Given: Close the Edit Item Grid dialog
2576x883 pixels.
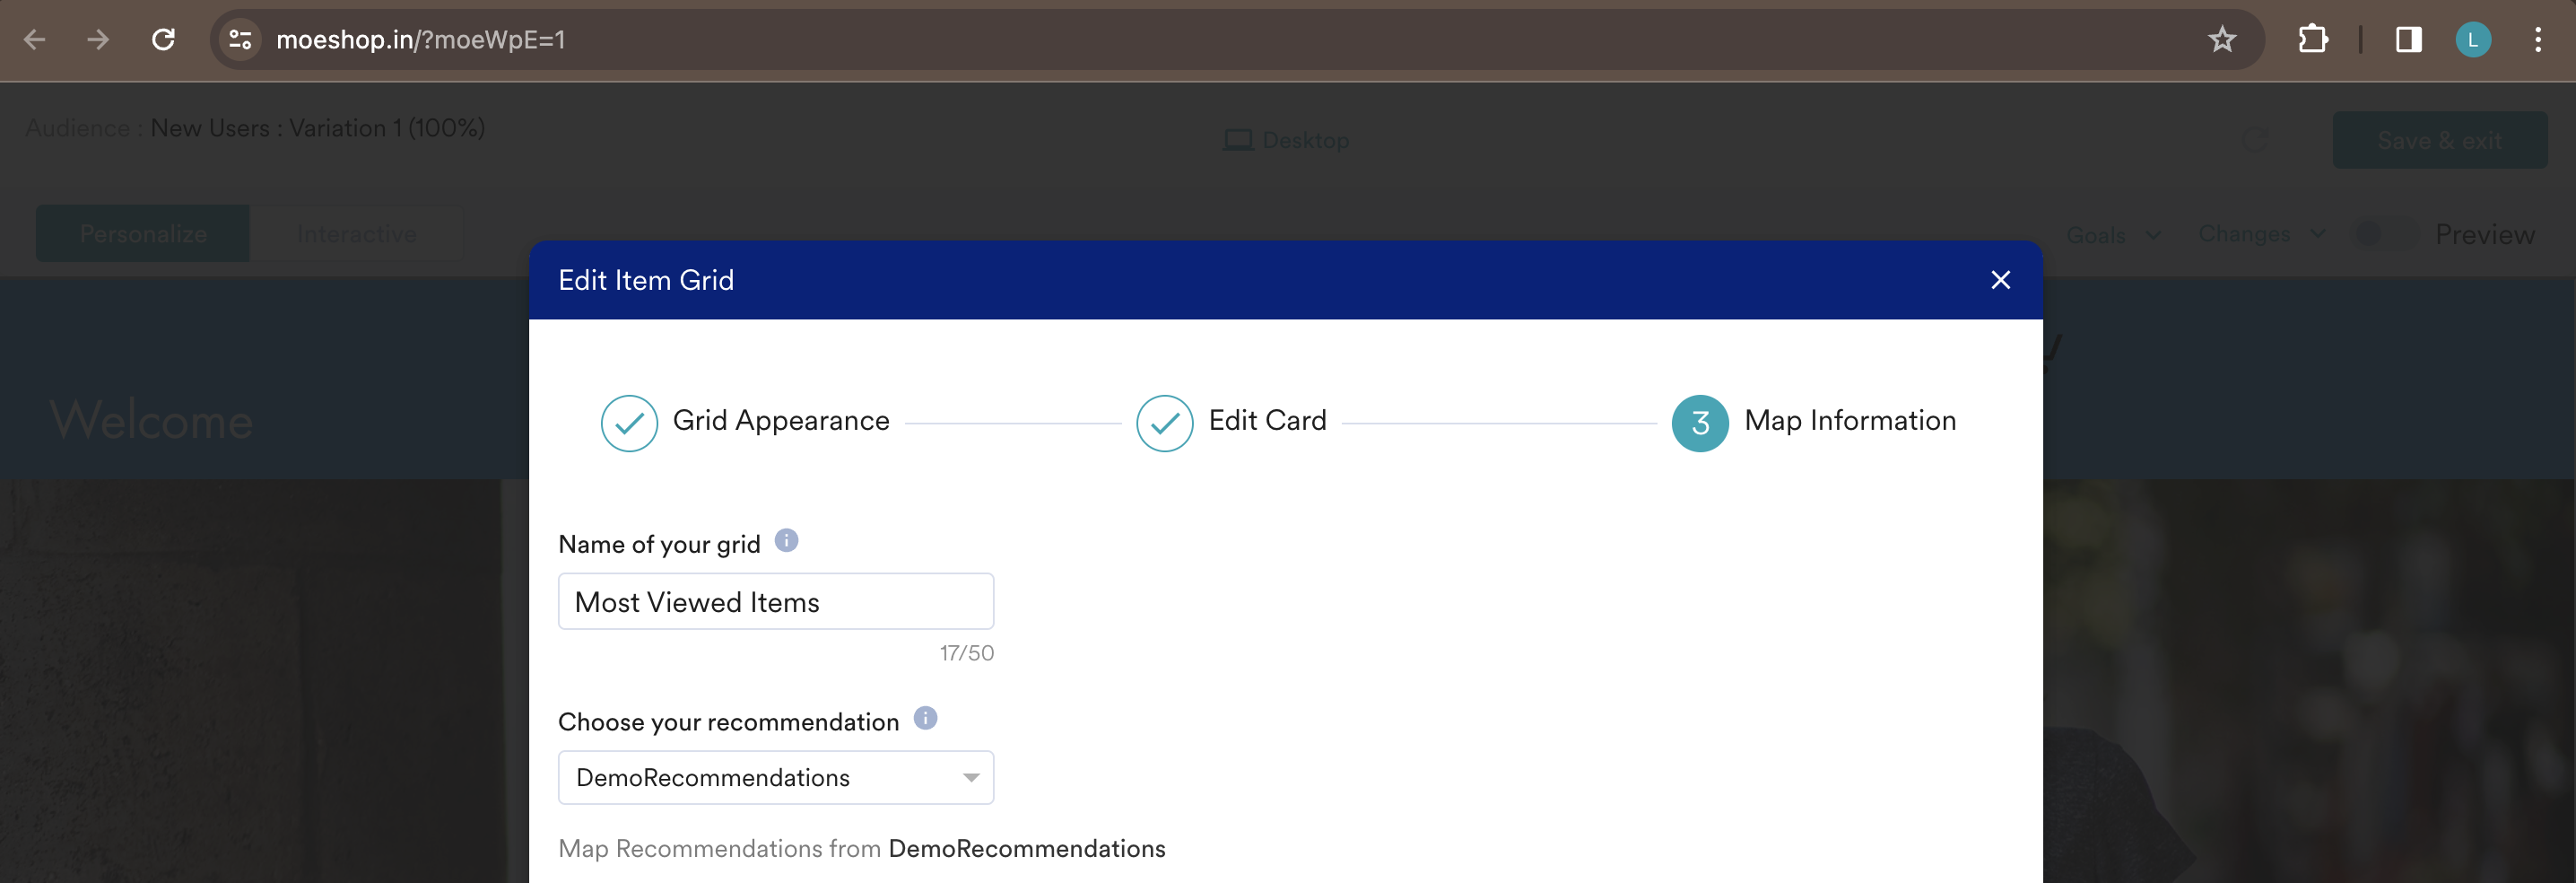Looking at the screenshot, I should click(2000, 280).
